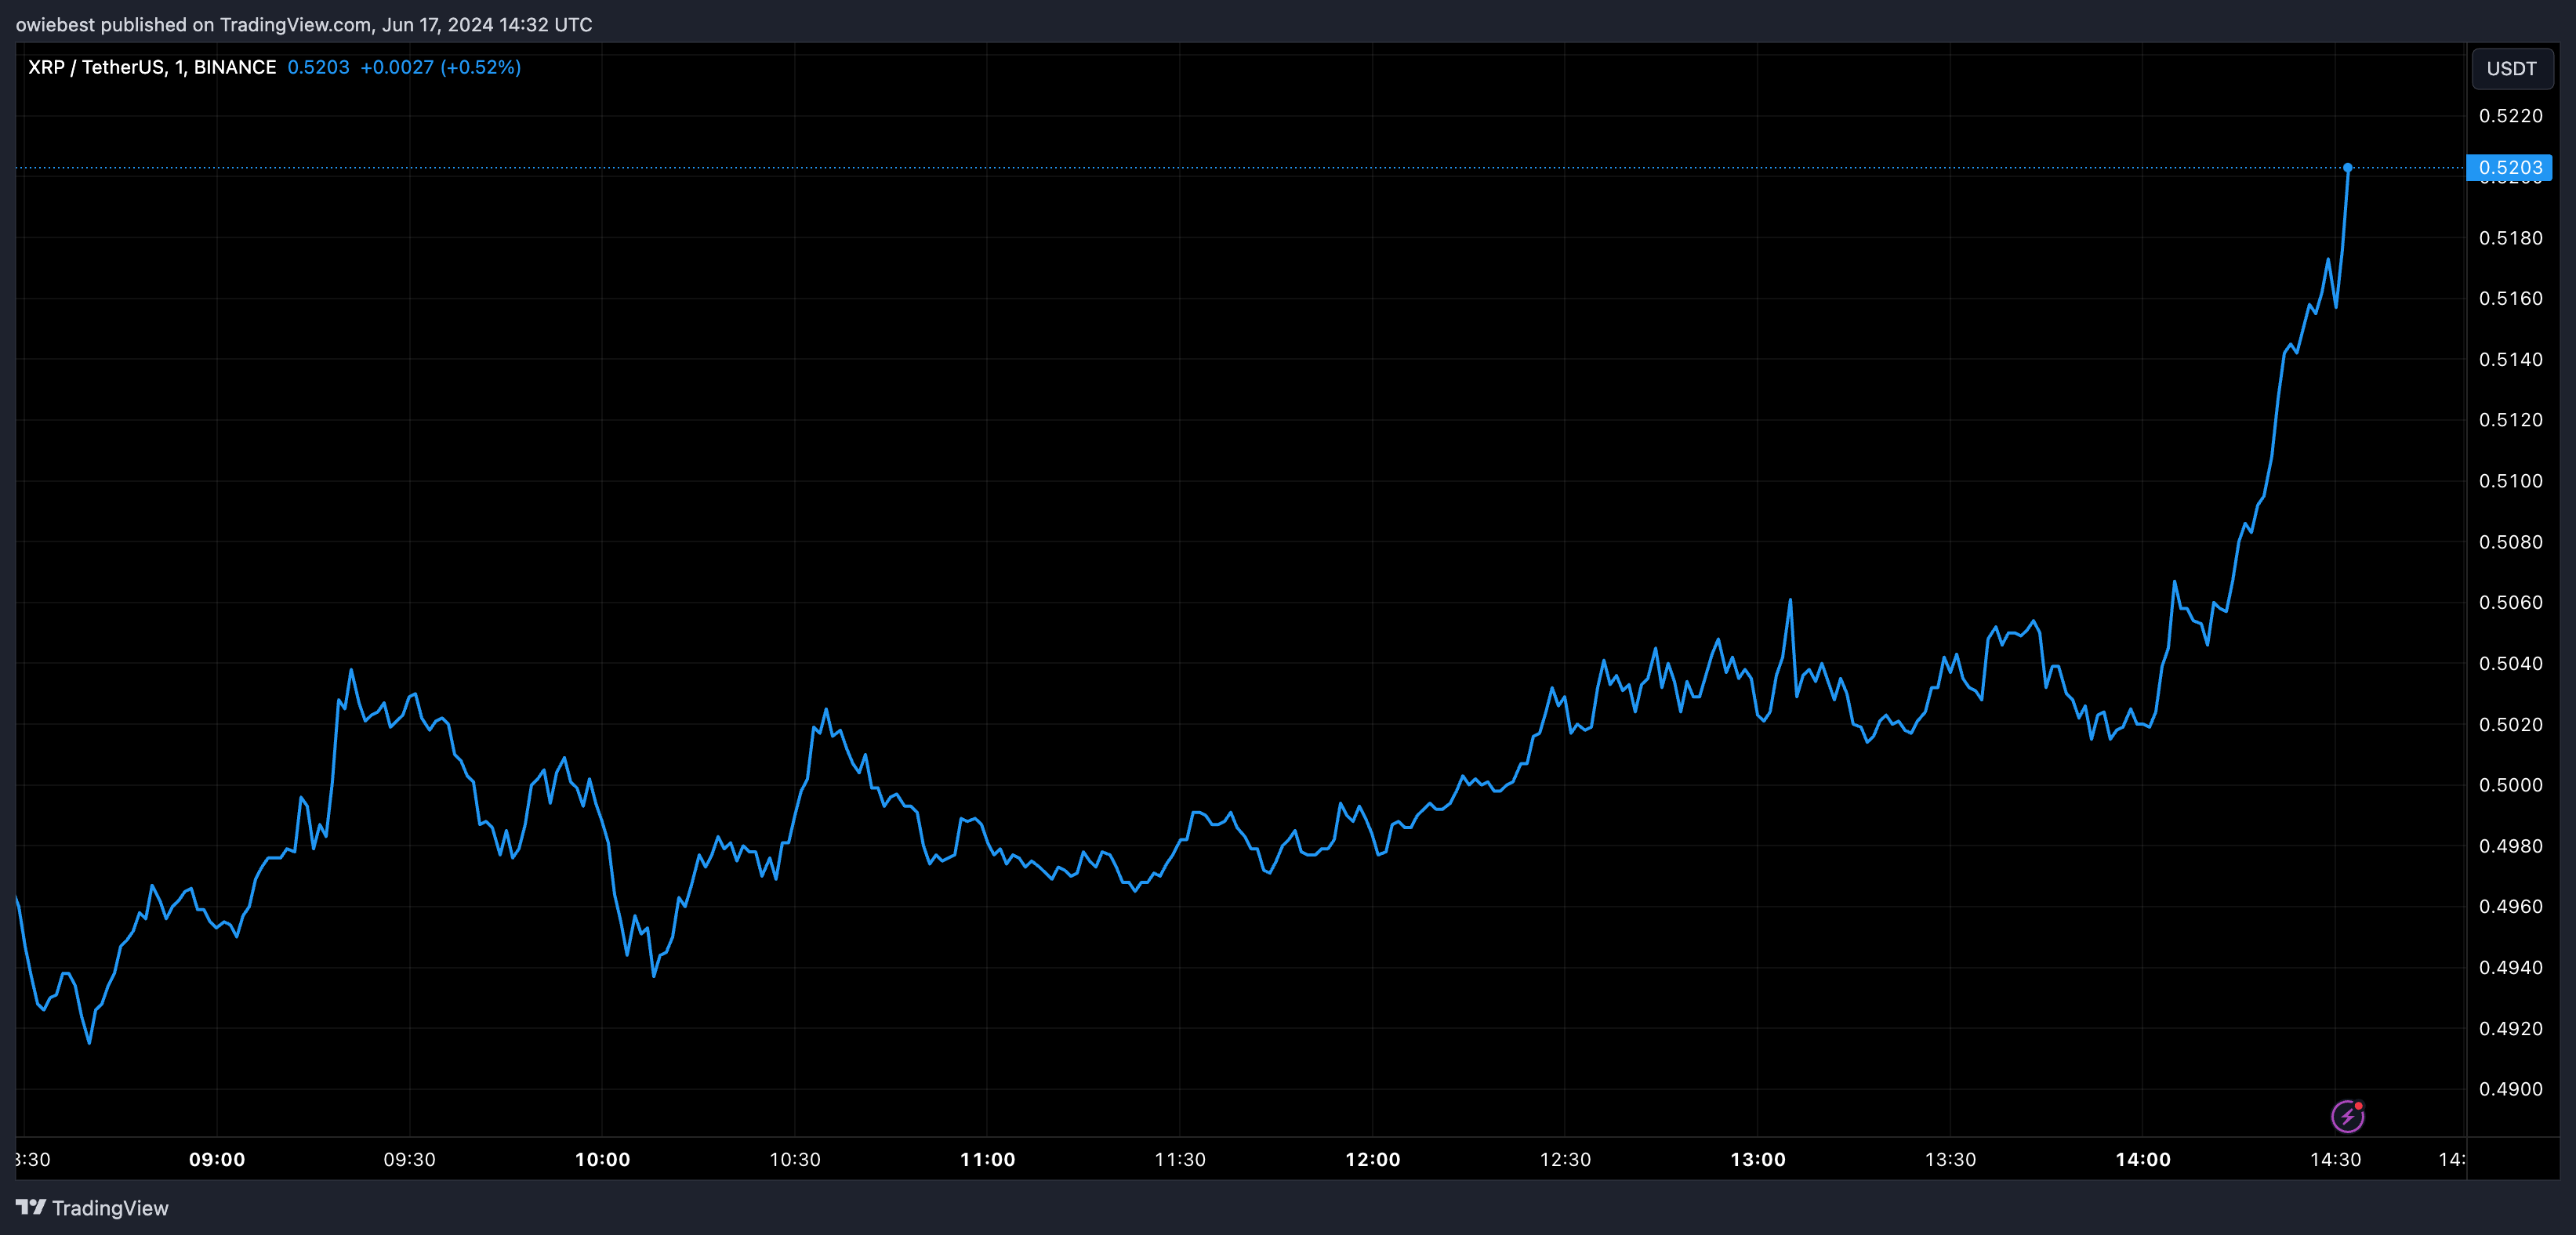Viewport: 2576px width, 1235px height.
Task: Click the blue 0.5203 price value in header
Action: (x=318, y=67)
